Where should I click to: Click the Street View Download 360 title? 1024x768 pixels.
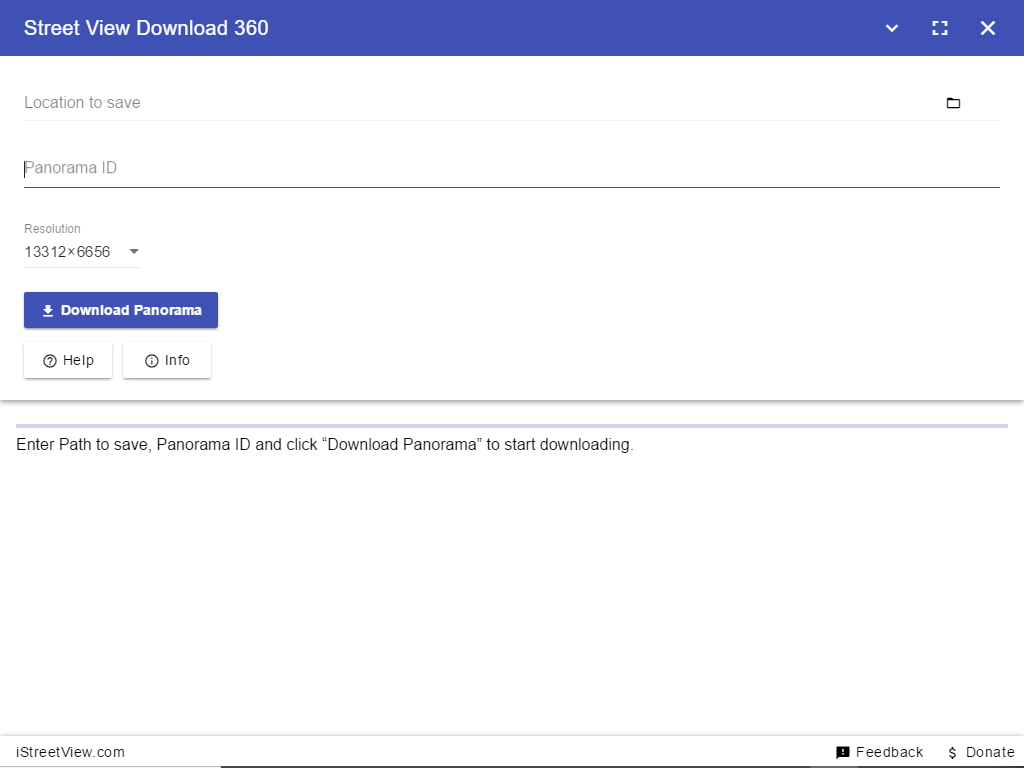coord(146,28)
